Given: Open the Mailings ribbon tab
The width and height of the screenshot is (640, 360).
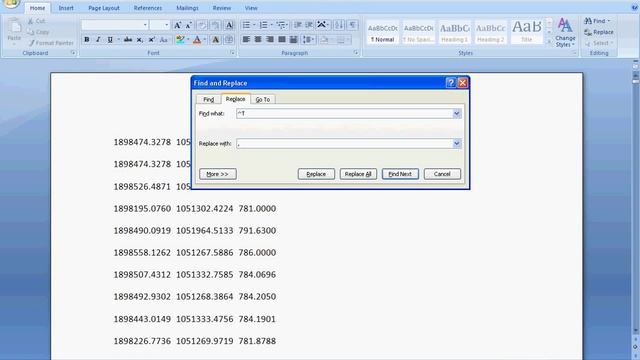Looking at the screenshot, I should pyautogui.click(x=187, y=8).
